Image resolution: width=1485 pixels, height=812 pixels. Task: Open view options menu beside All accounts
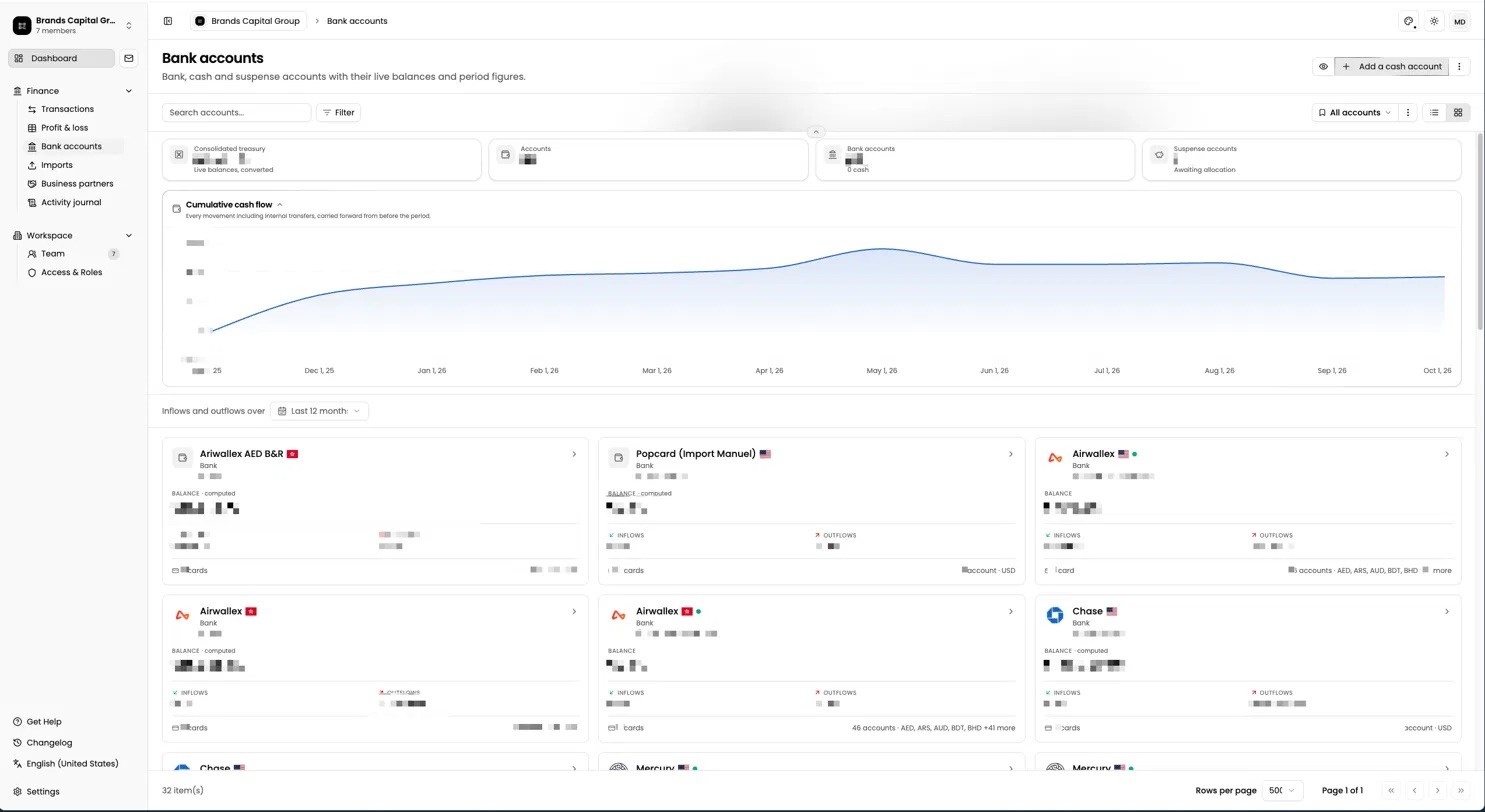[x=1408, y=113]
